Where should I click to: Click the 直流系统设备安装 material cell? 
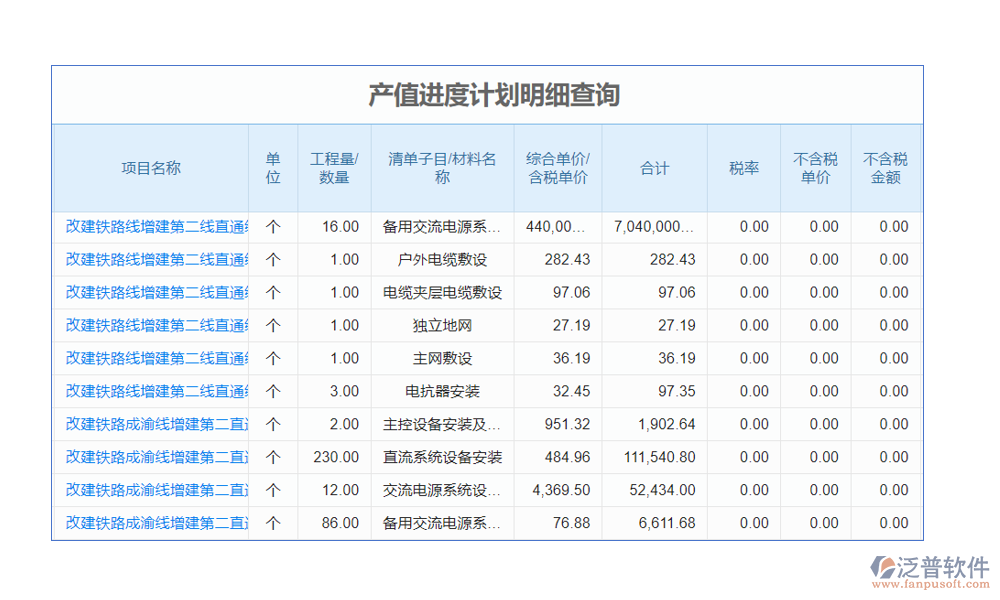[441, 457]
